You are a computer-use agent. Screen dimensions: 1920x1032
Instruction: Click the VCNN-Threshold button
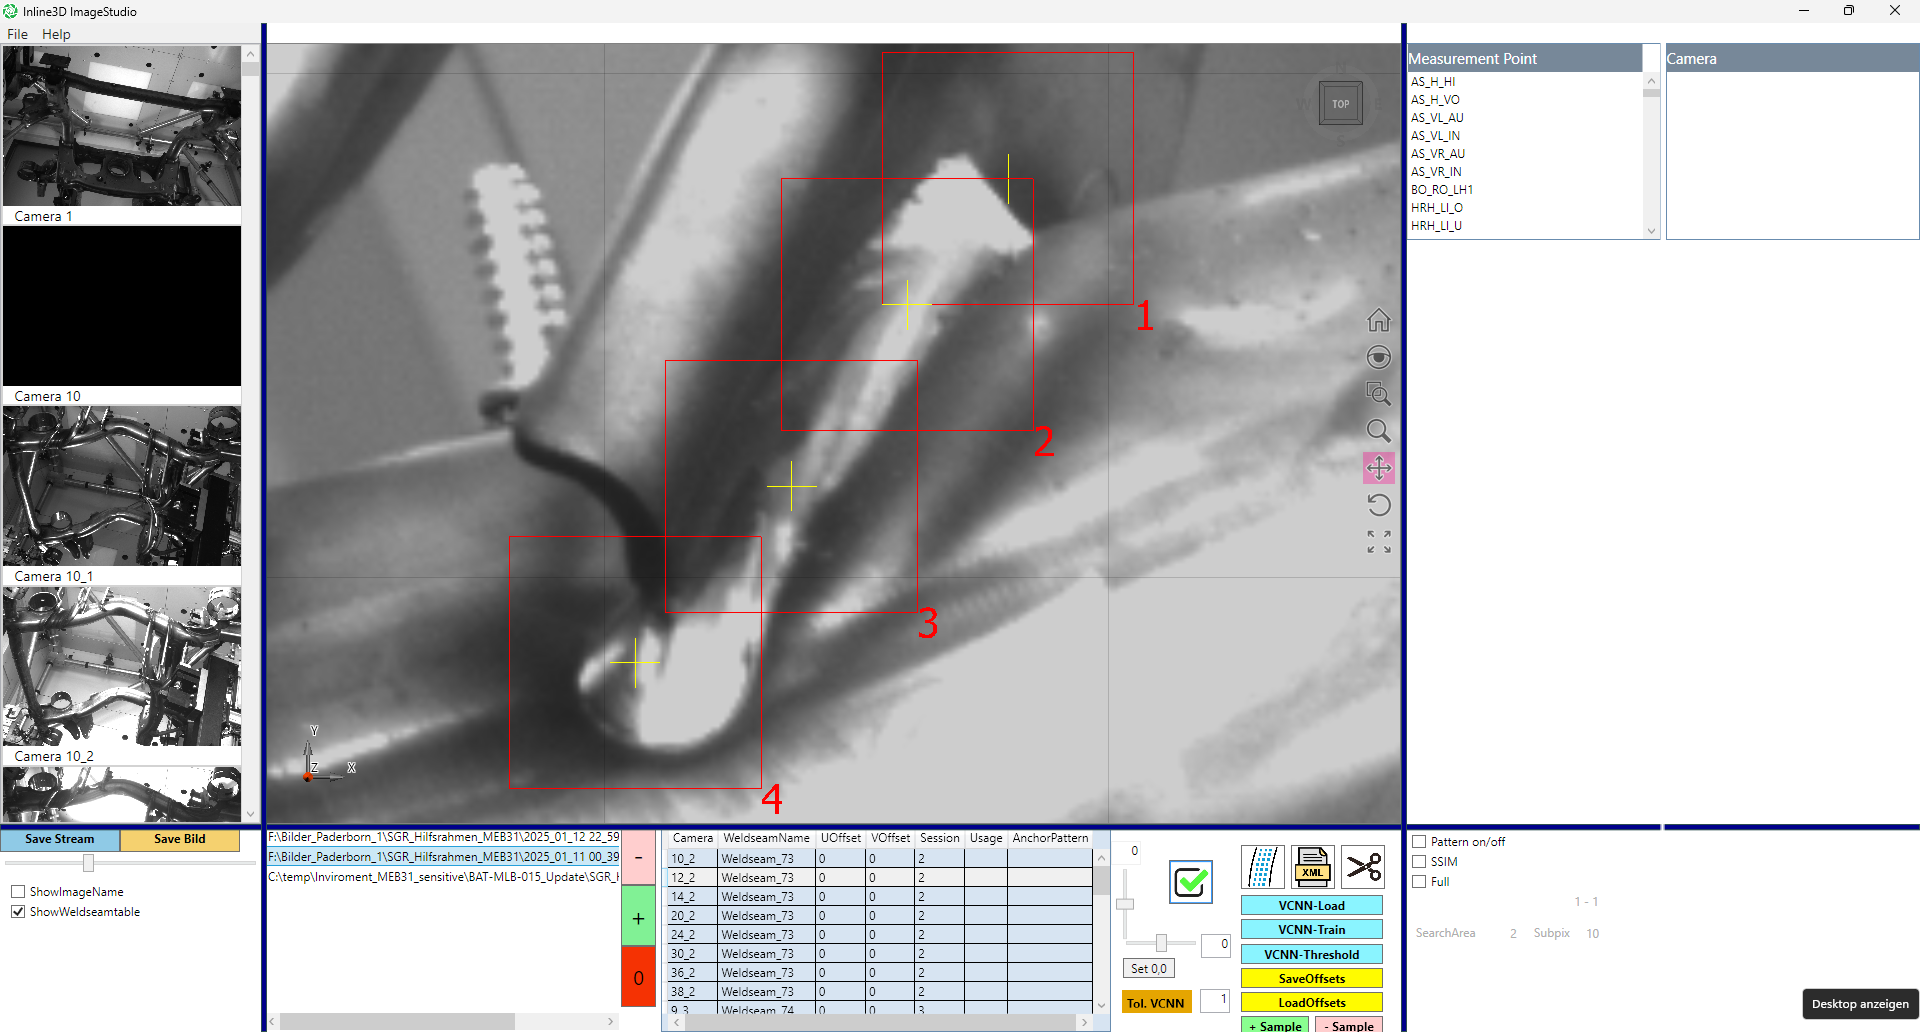(1312, 955)
